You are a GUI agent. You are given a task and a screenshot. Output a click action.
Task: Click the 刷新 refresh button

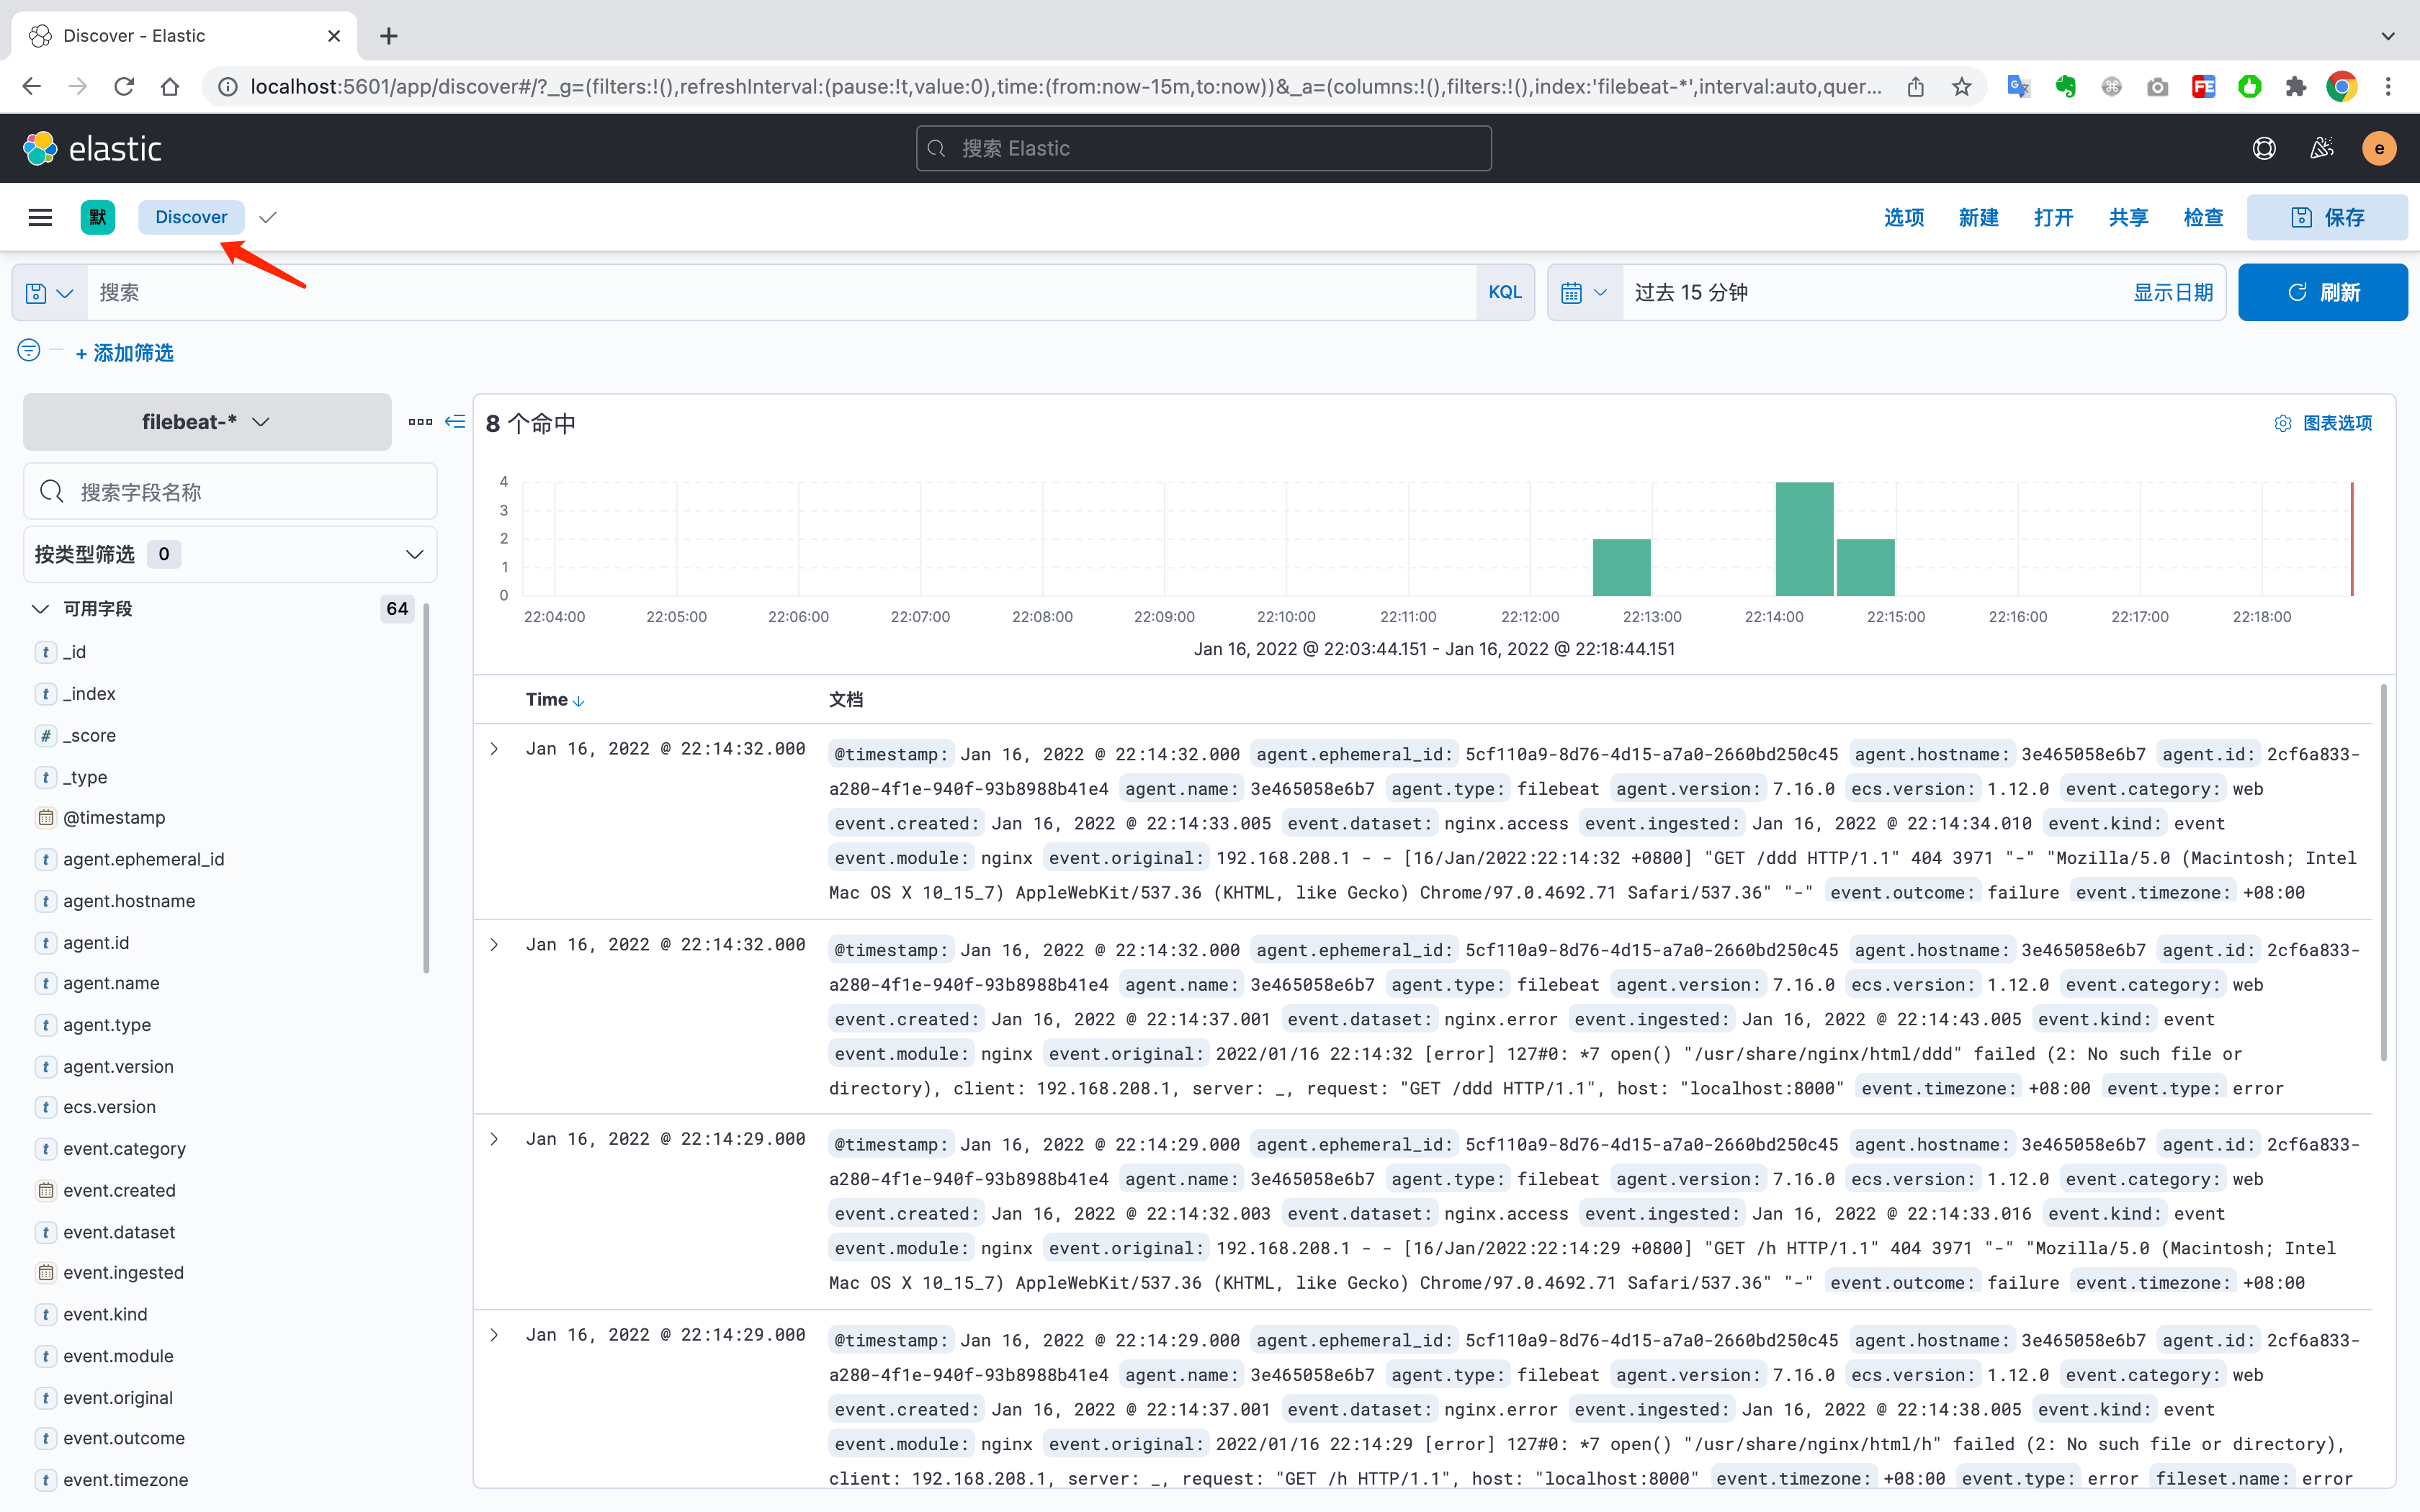2322,293
